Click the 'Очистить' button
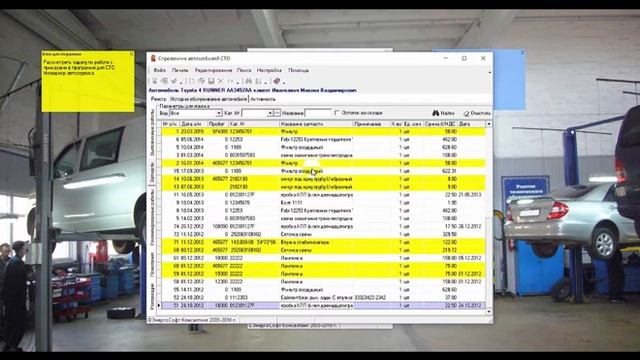Viewport: 640px width, 360px height. point(477,113)
